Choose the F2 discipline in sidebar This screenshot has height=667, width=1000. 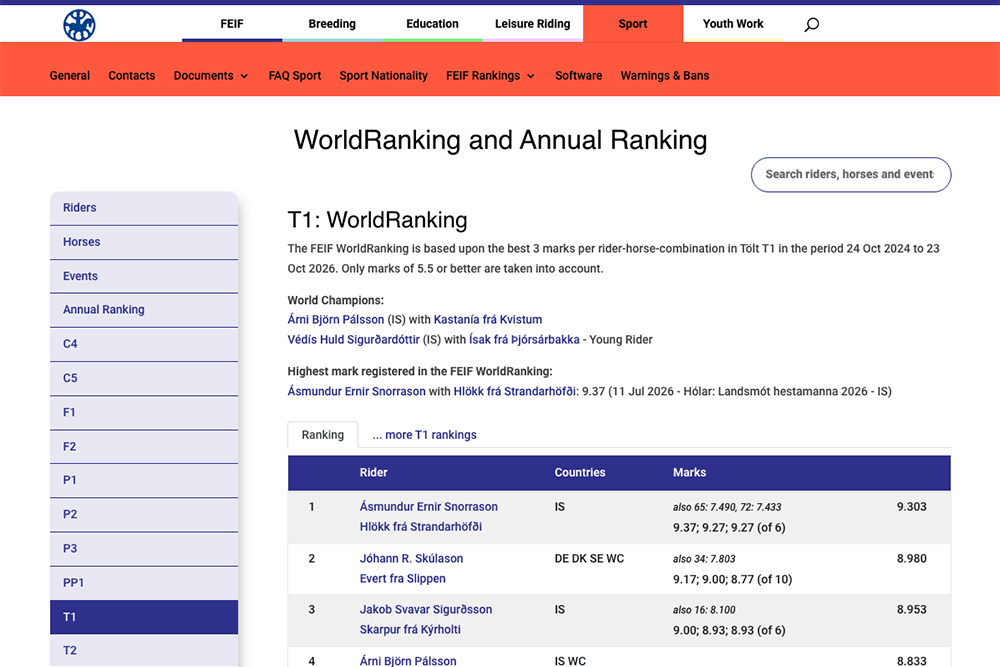click(x=144, y=446)
